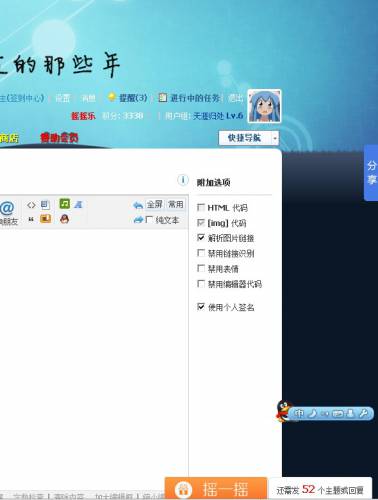Click the redo arrow icon in the editor
378x500 pixels.
(138, 220)
